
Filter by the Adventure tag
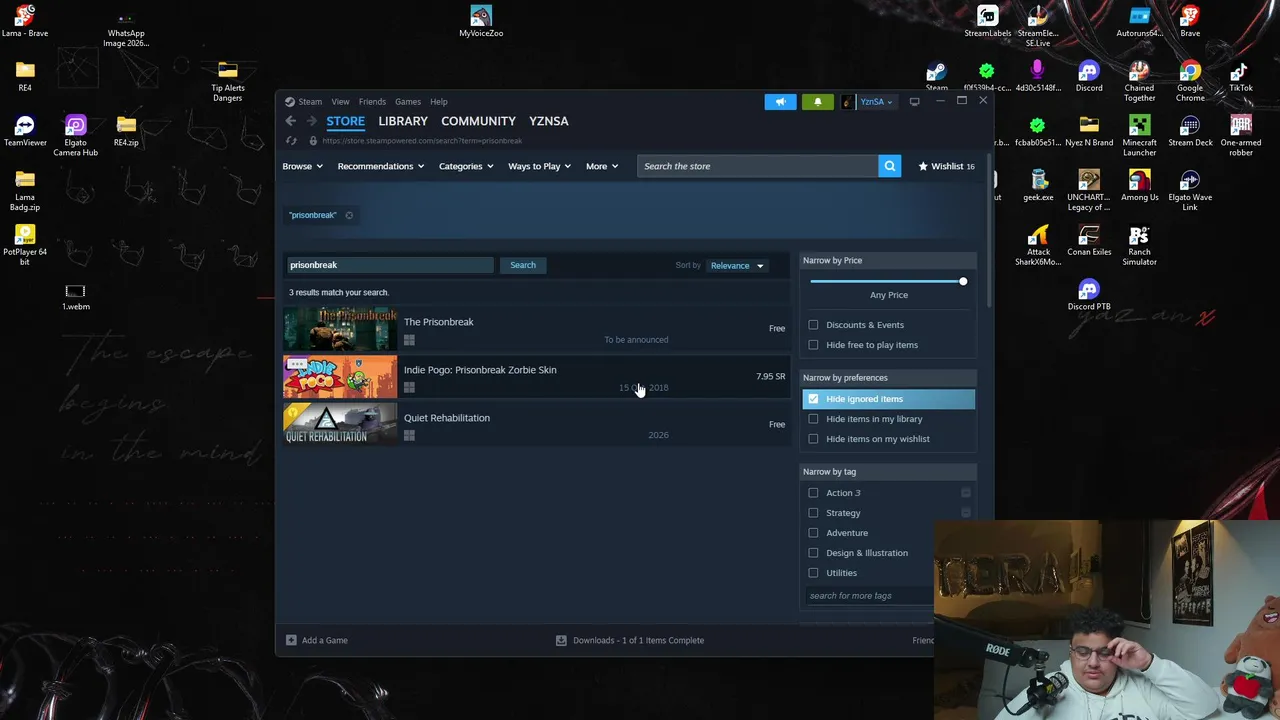pos(813,533)
